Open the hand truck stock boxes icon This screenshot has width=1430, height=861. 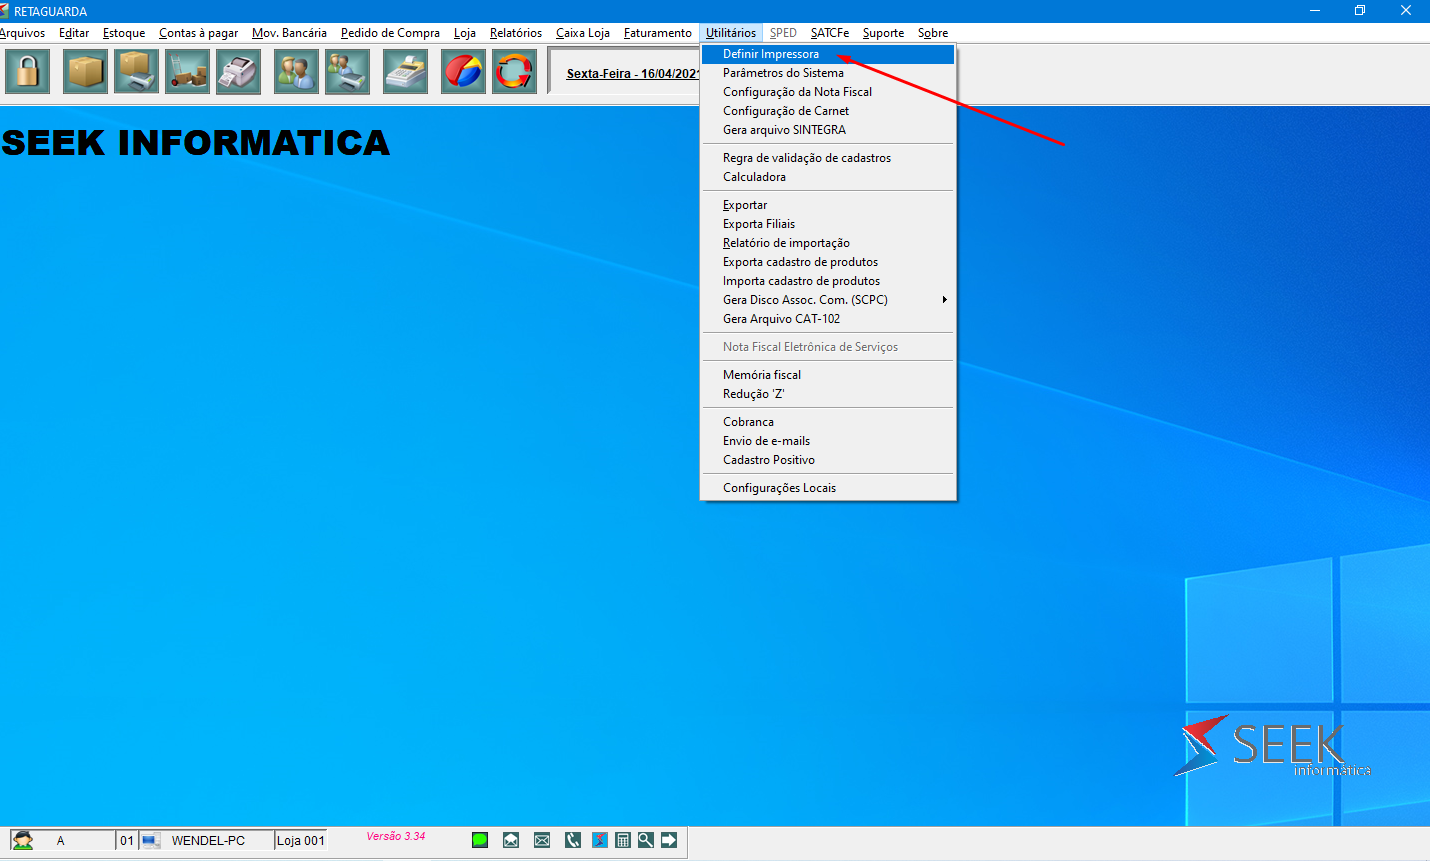(x=187, y=72)
